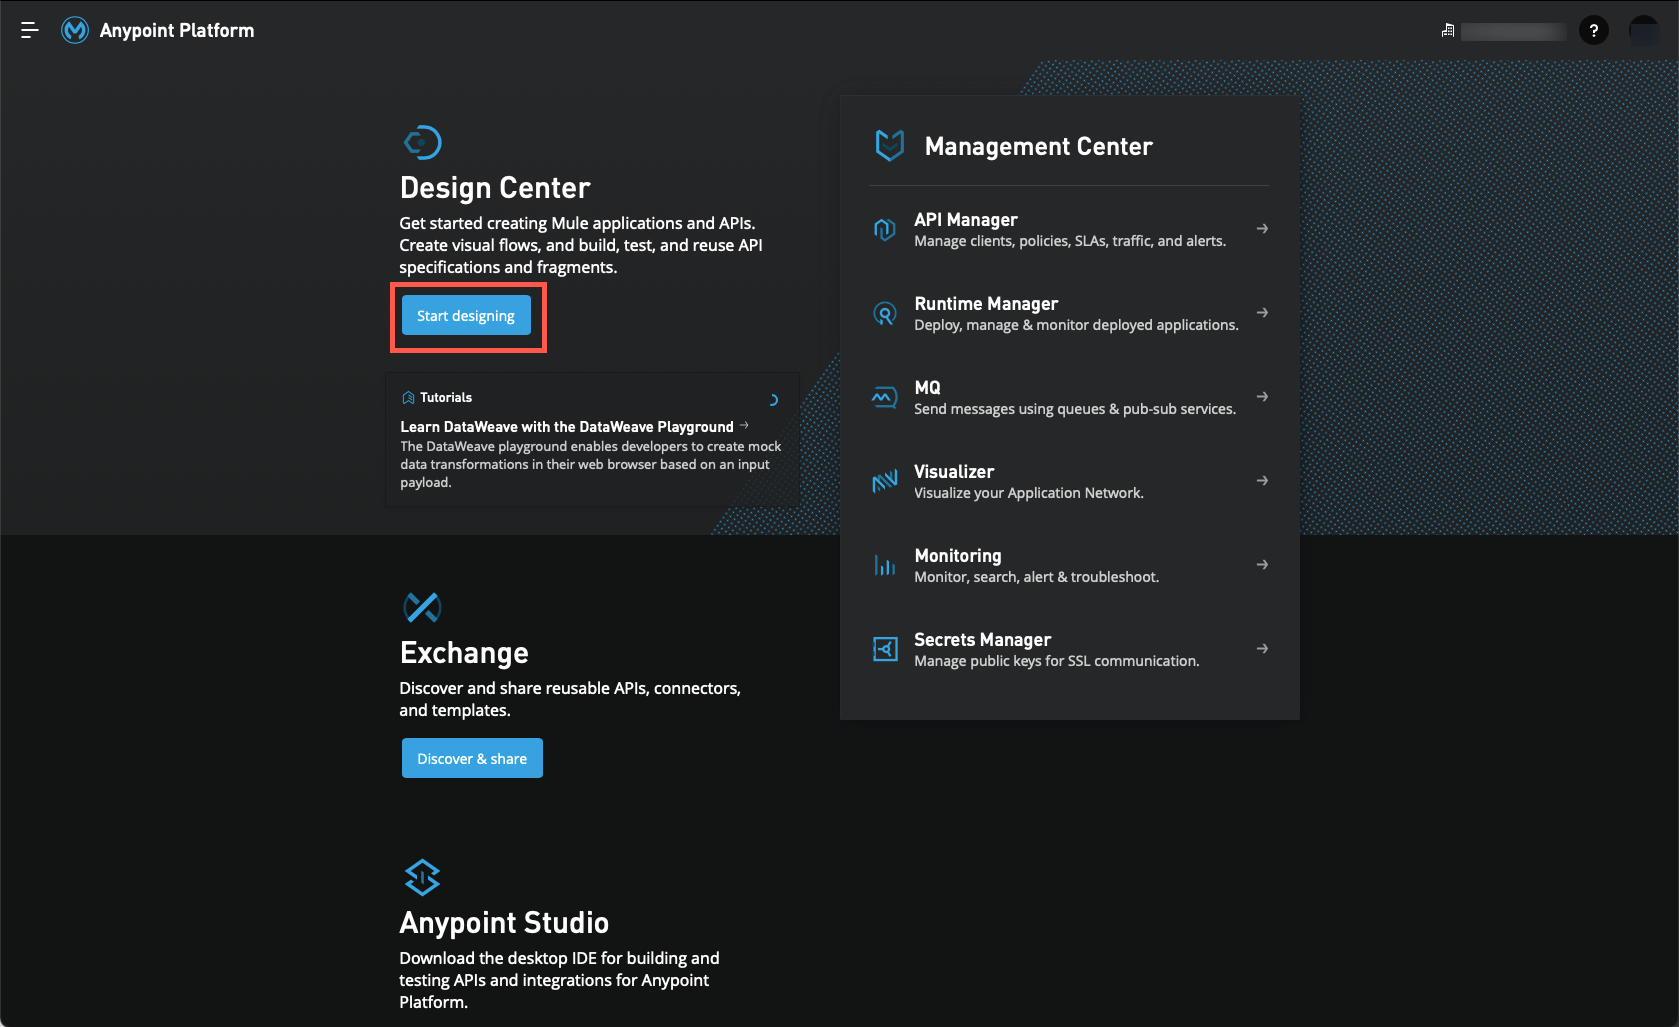Click the Monitoring bar chart icon

tap(884, 565)
